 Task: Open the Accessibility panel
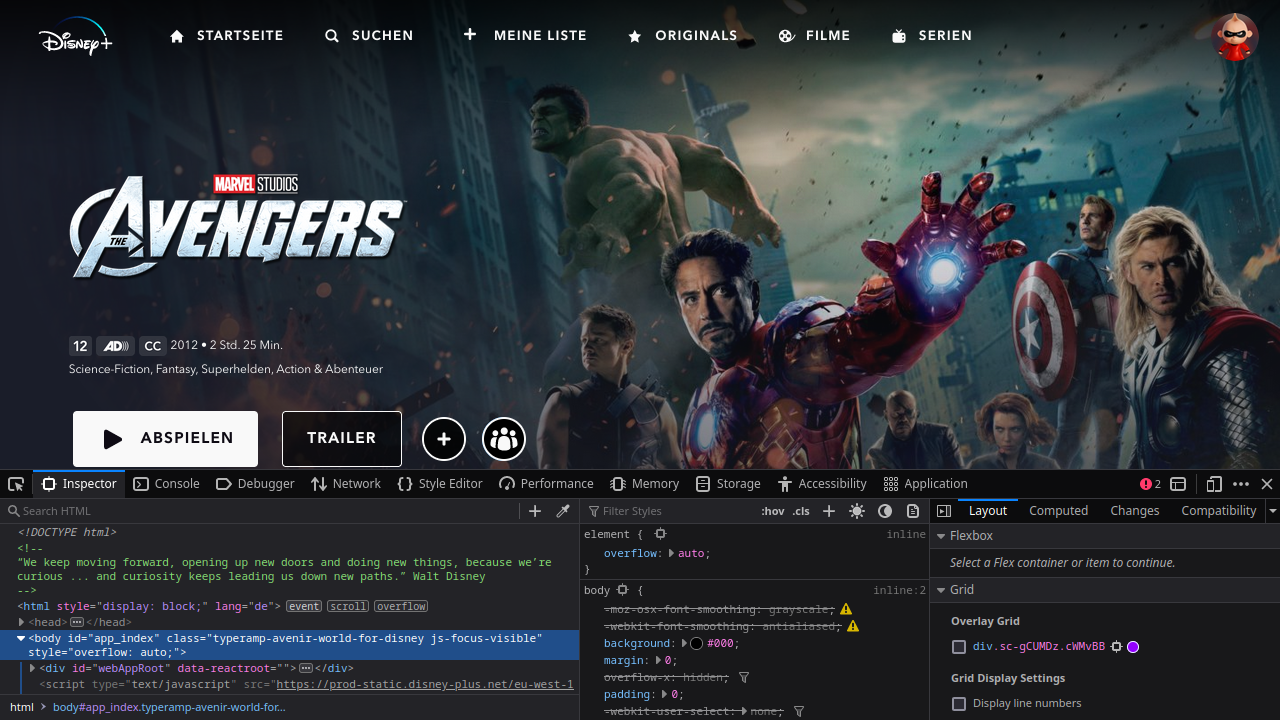(822, 484)
